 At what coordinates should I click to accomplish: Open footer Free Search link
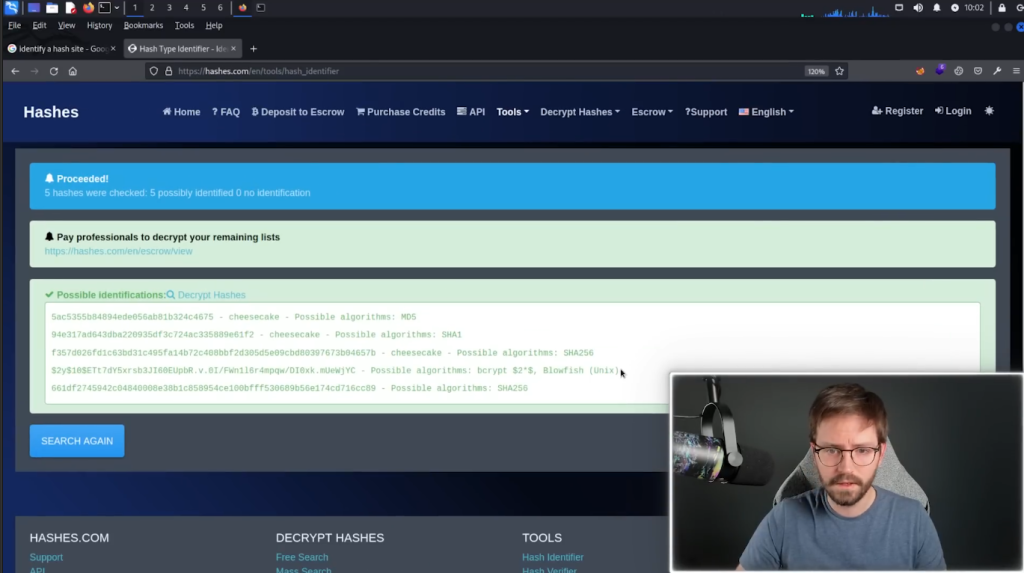point(302,557)
